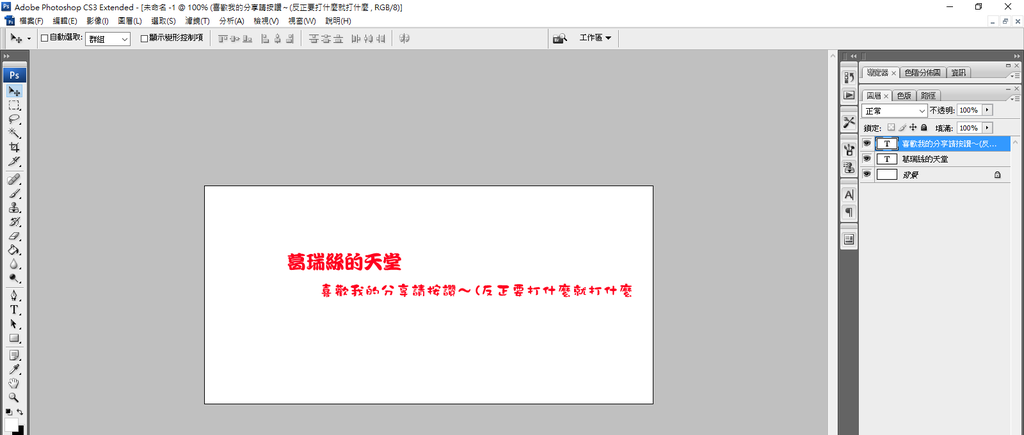The height and width of the screenshot is (435, 1024).
Task: Select the Eyedropper tool
Action: tap(14, 370)
